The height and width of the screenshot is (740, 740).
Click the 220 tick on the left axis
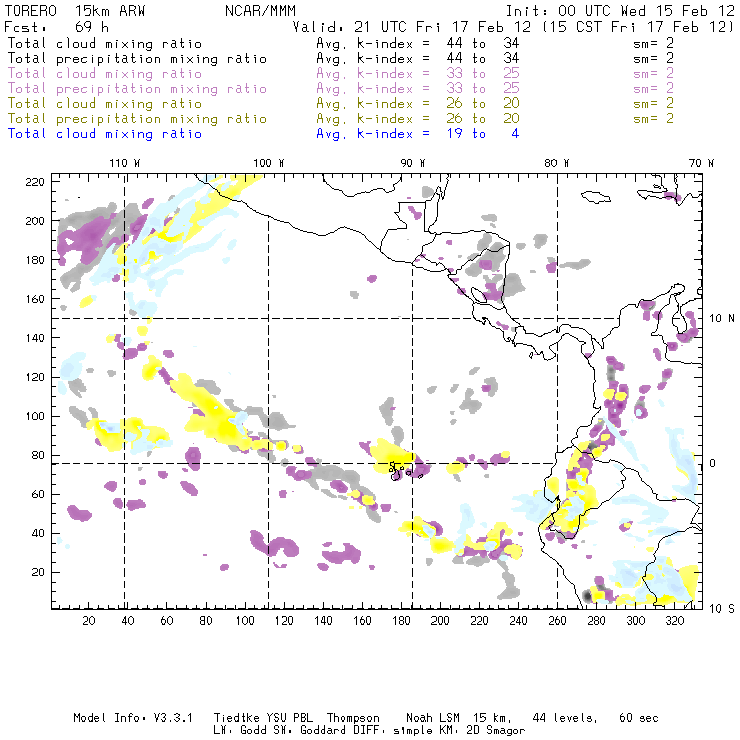36,181
